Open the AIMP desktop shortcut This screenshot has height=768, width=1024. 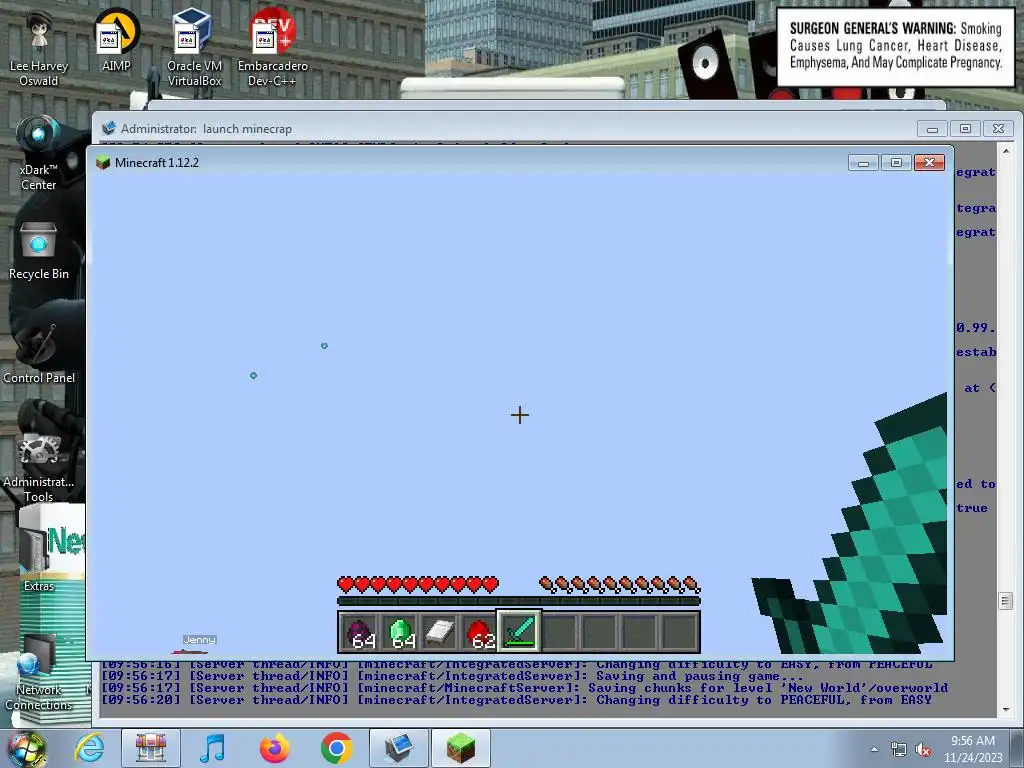point(116,40)
